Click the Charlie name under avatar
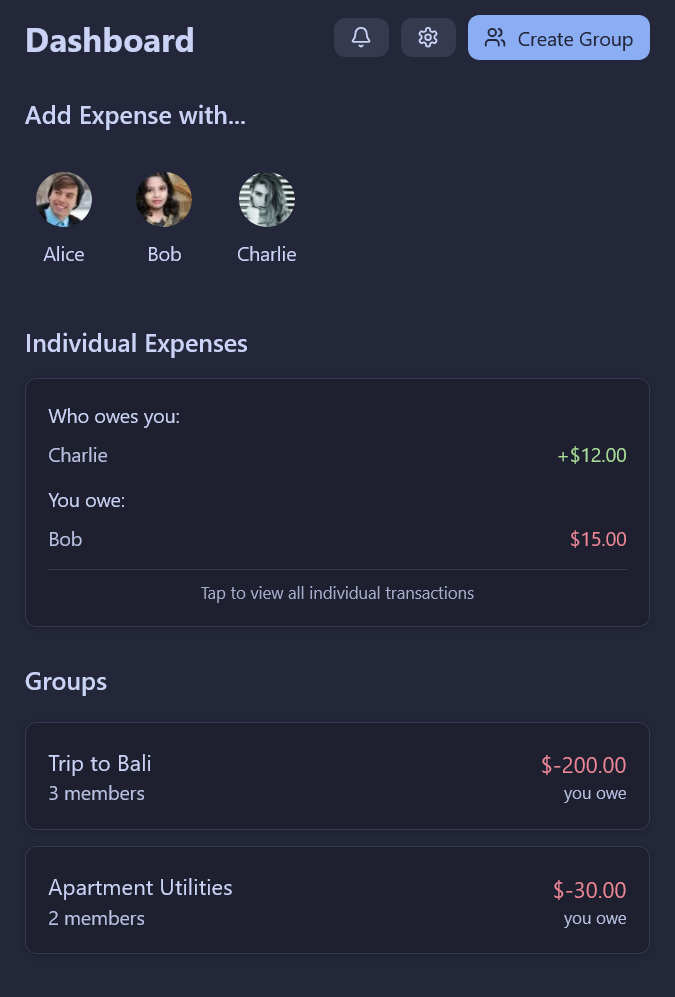 pyautogui.click(x=267, y=254)
